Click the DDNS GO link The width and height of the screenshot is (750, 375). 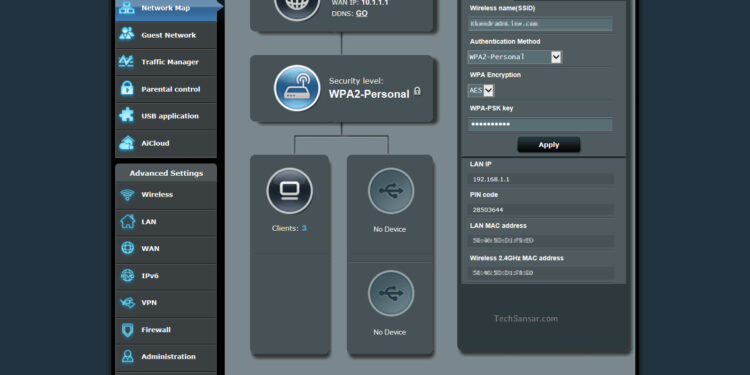click(x=362, y=13)
